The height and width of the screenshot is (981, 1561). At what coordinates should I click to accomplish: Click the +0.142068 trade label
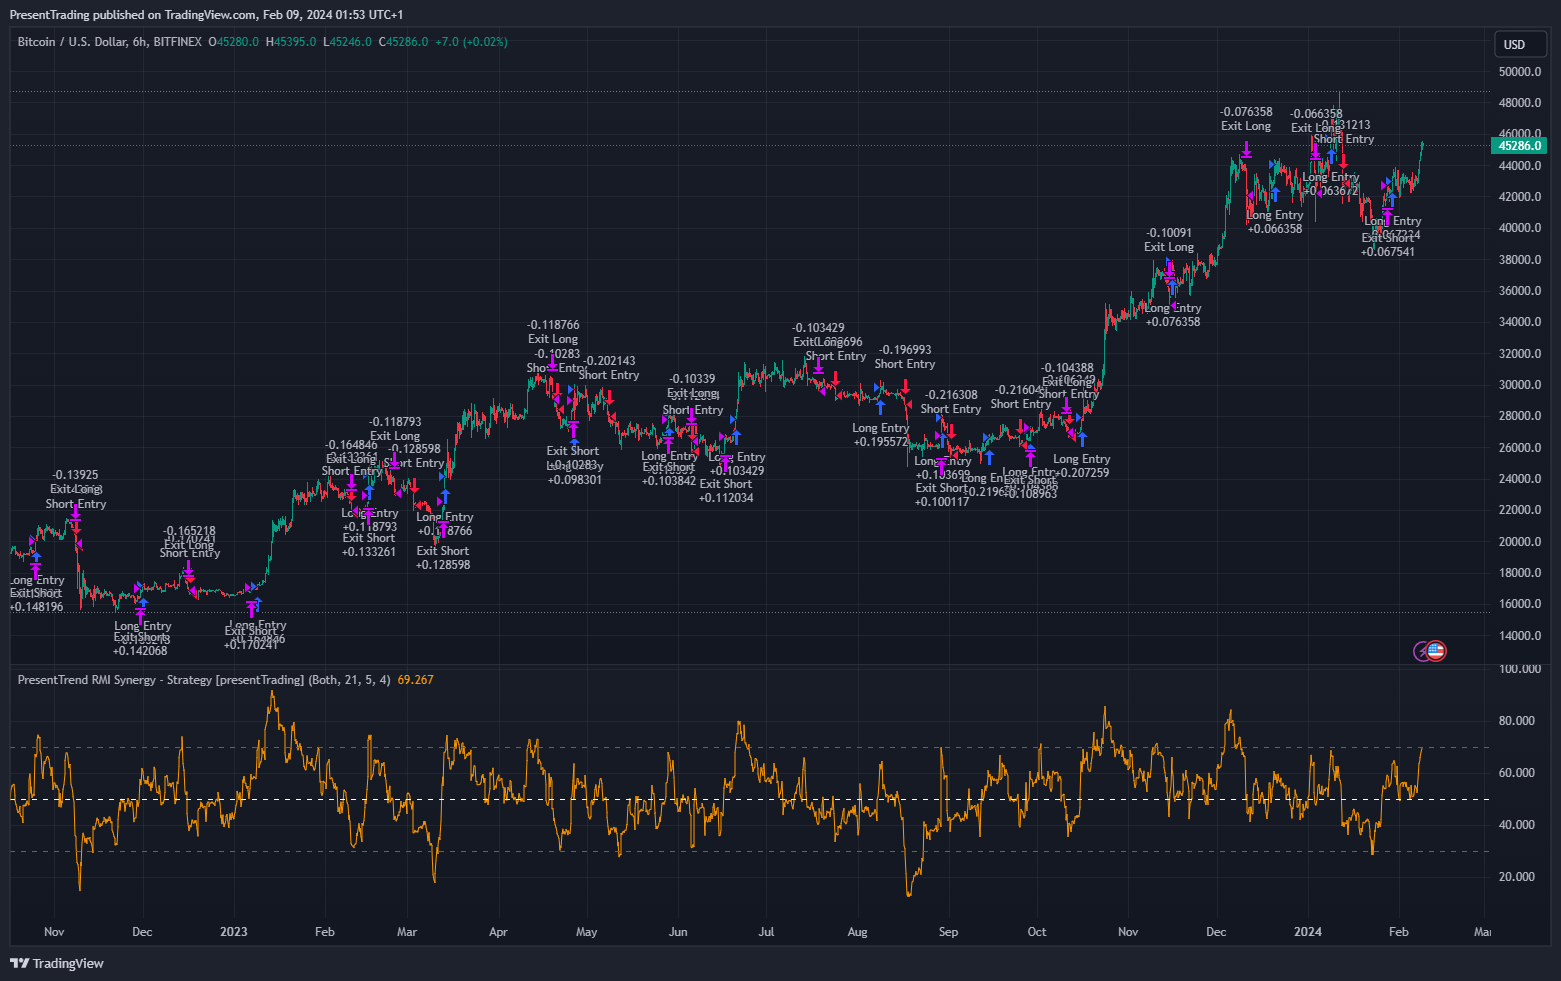tap(140, 651)
